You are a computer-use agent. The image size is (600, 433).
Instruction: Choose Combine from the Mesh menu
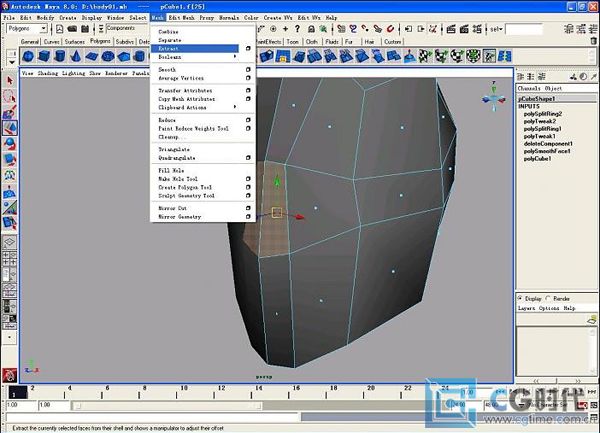click(168, 32)
